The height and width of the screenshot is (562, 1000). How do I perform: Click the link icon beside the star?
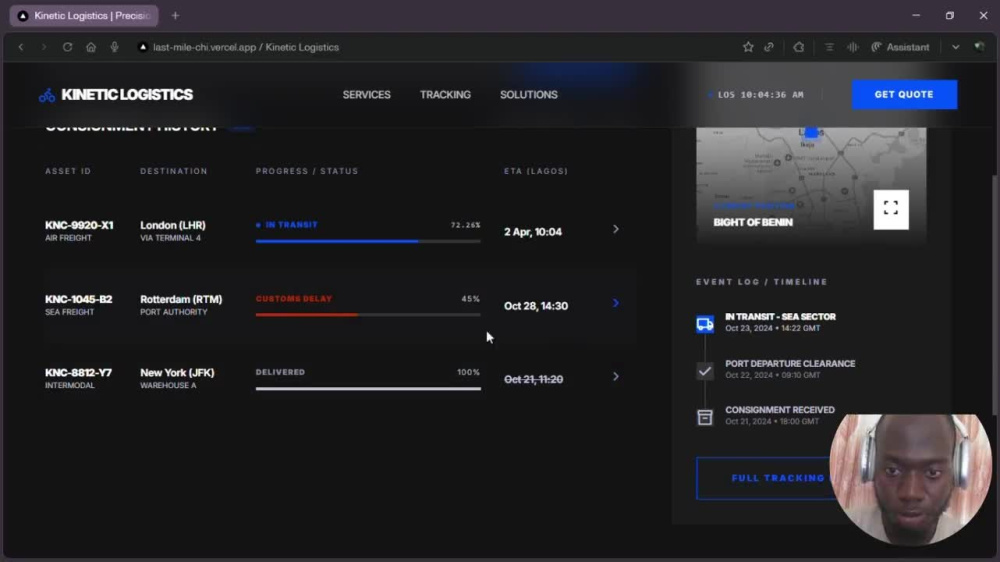pyautogui.click(x=769, y=47)
